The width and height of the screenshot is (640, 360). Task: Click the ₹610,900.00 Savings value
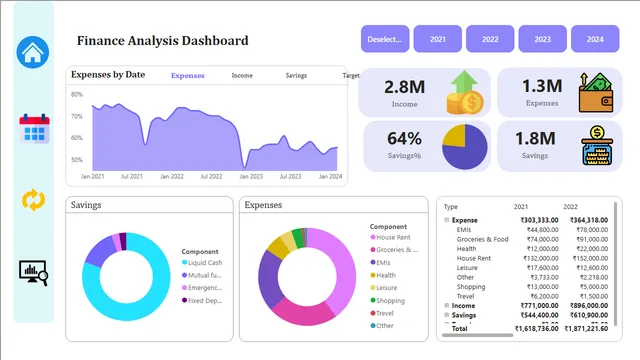589,315
